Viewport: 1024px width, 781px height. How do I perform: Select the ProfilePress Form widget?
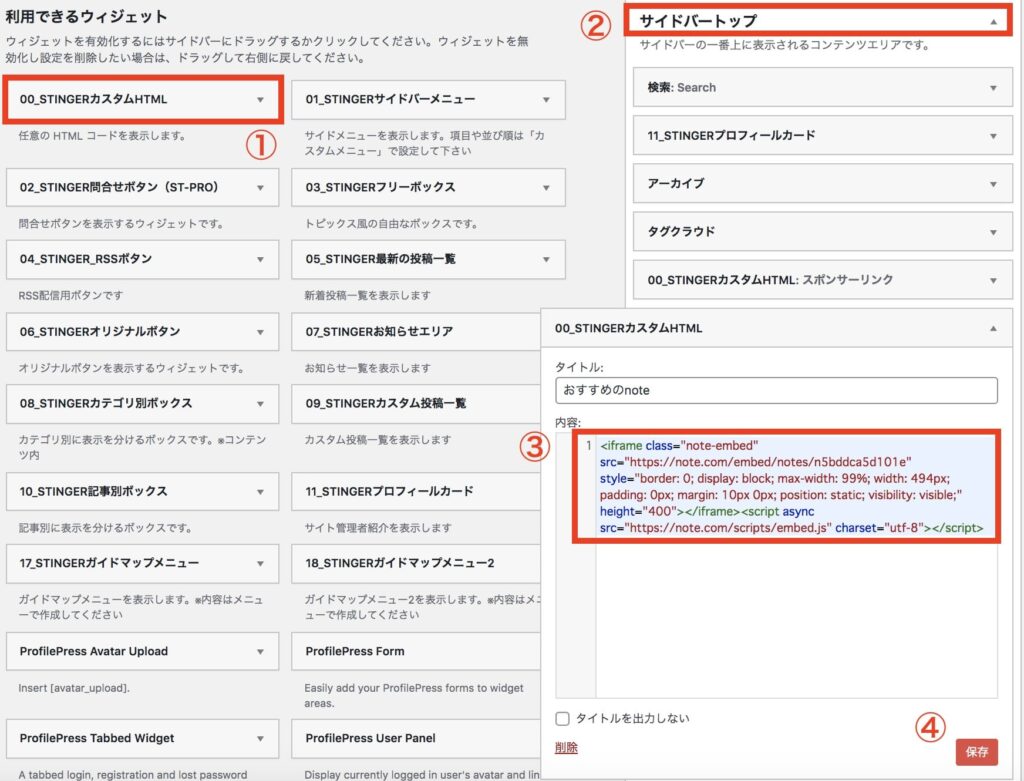[416, 651]
